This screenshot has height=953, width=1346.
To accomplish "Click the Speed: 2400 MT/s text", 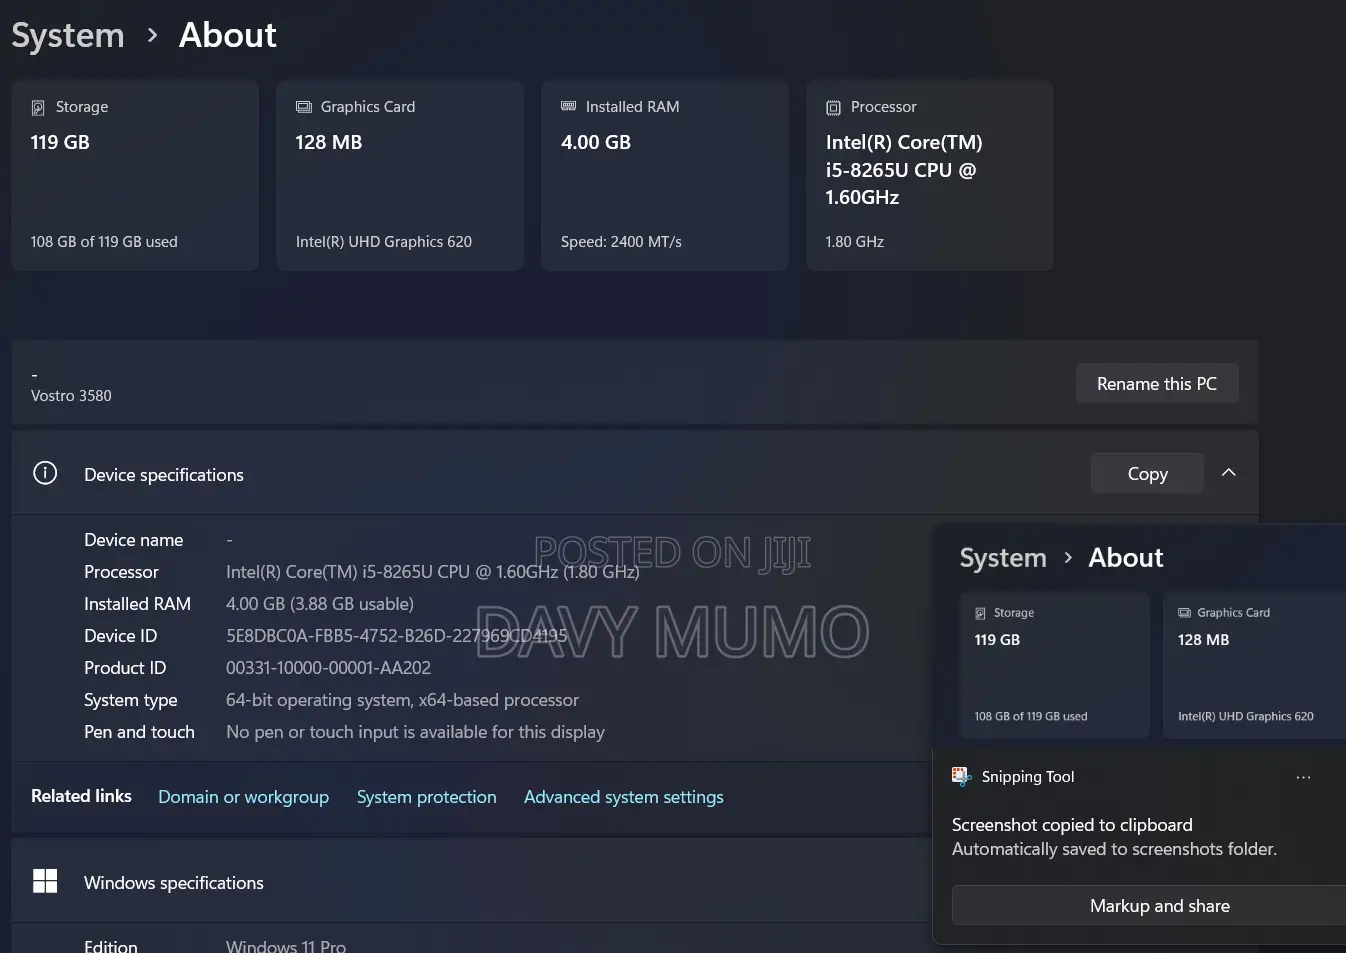I will click(x=621, y=242).
